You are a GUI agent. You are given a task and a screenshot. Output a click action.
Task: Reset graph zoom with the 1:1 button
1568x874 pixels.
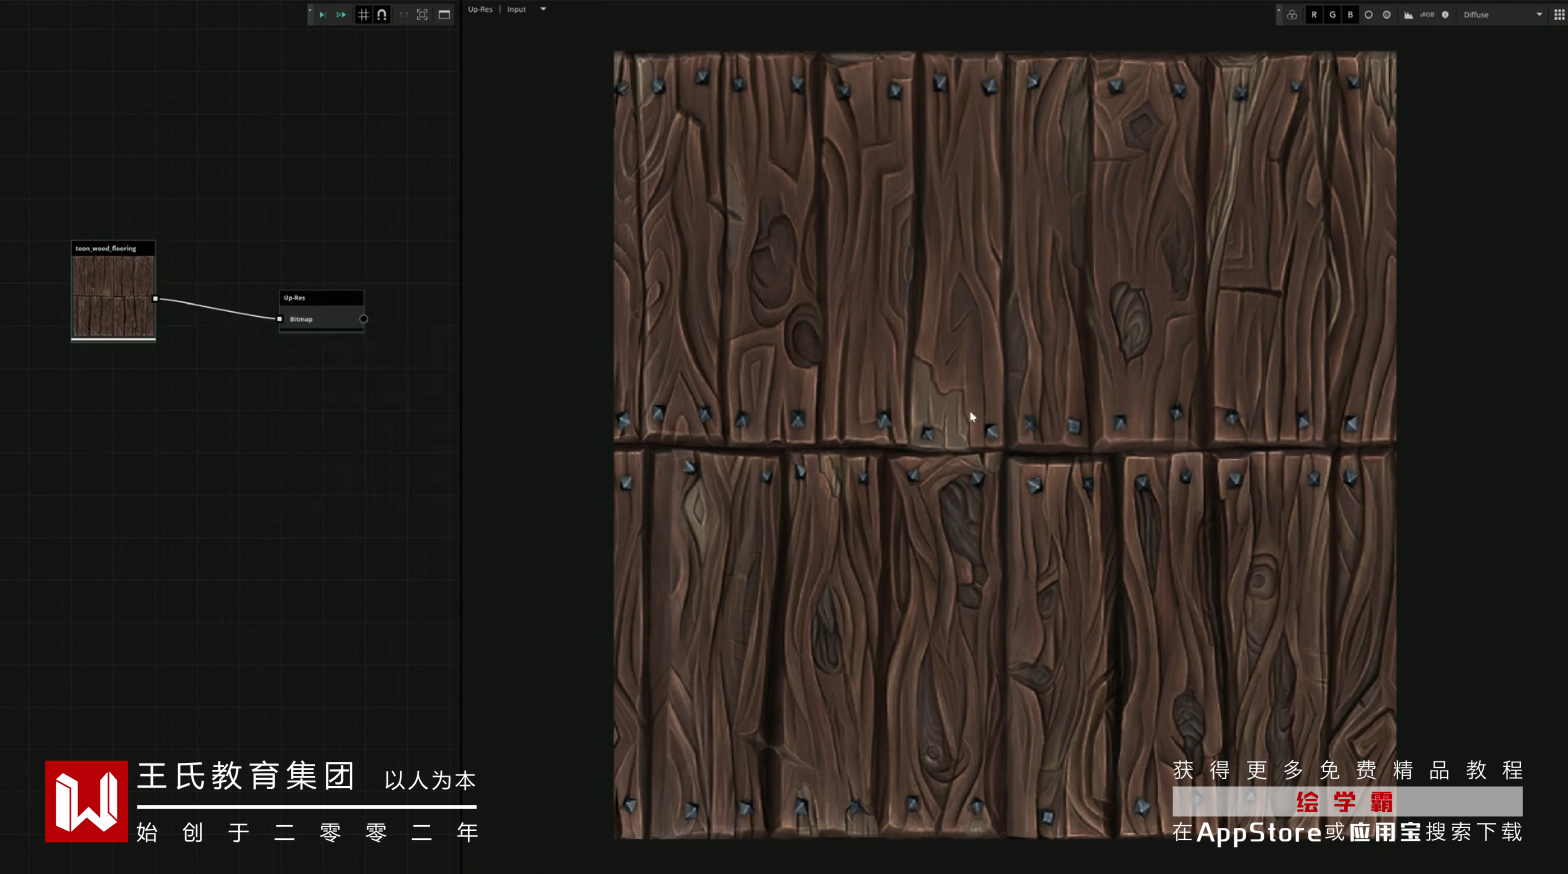[404, 15]
